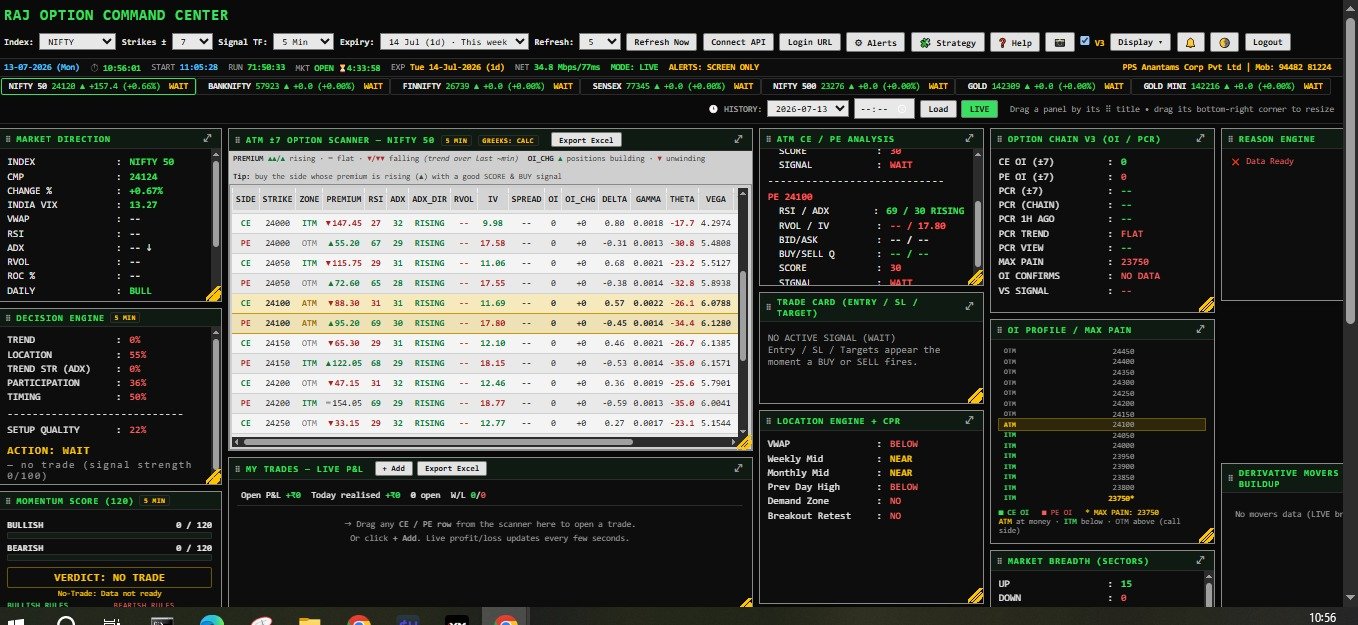Click the + Add trade button

pos(393,468)
